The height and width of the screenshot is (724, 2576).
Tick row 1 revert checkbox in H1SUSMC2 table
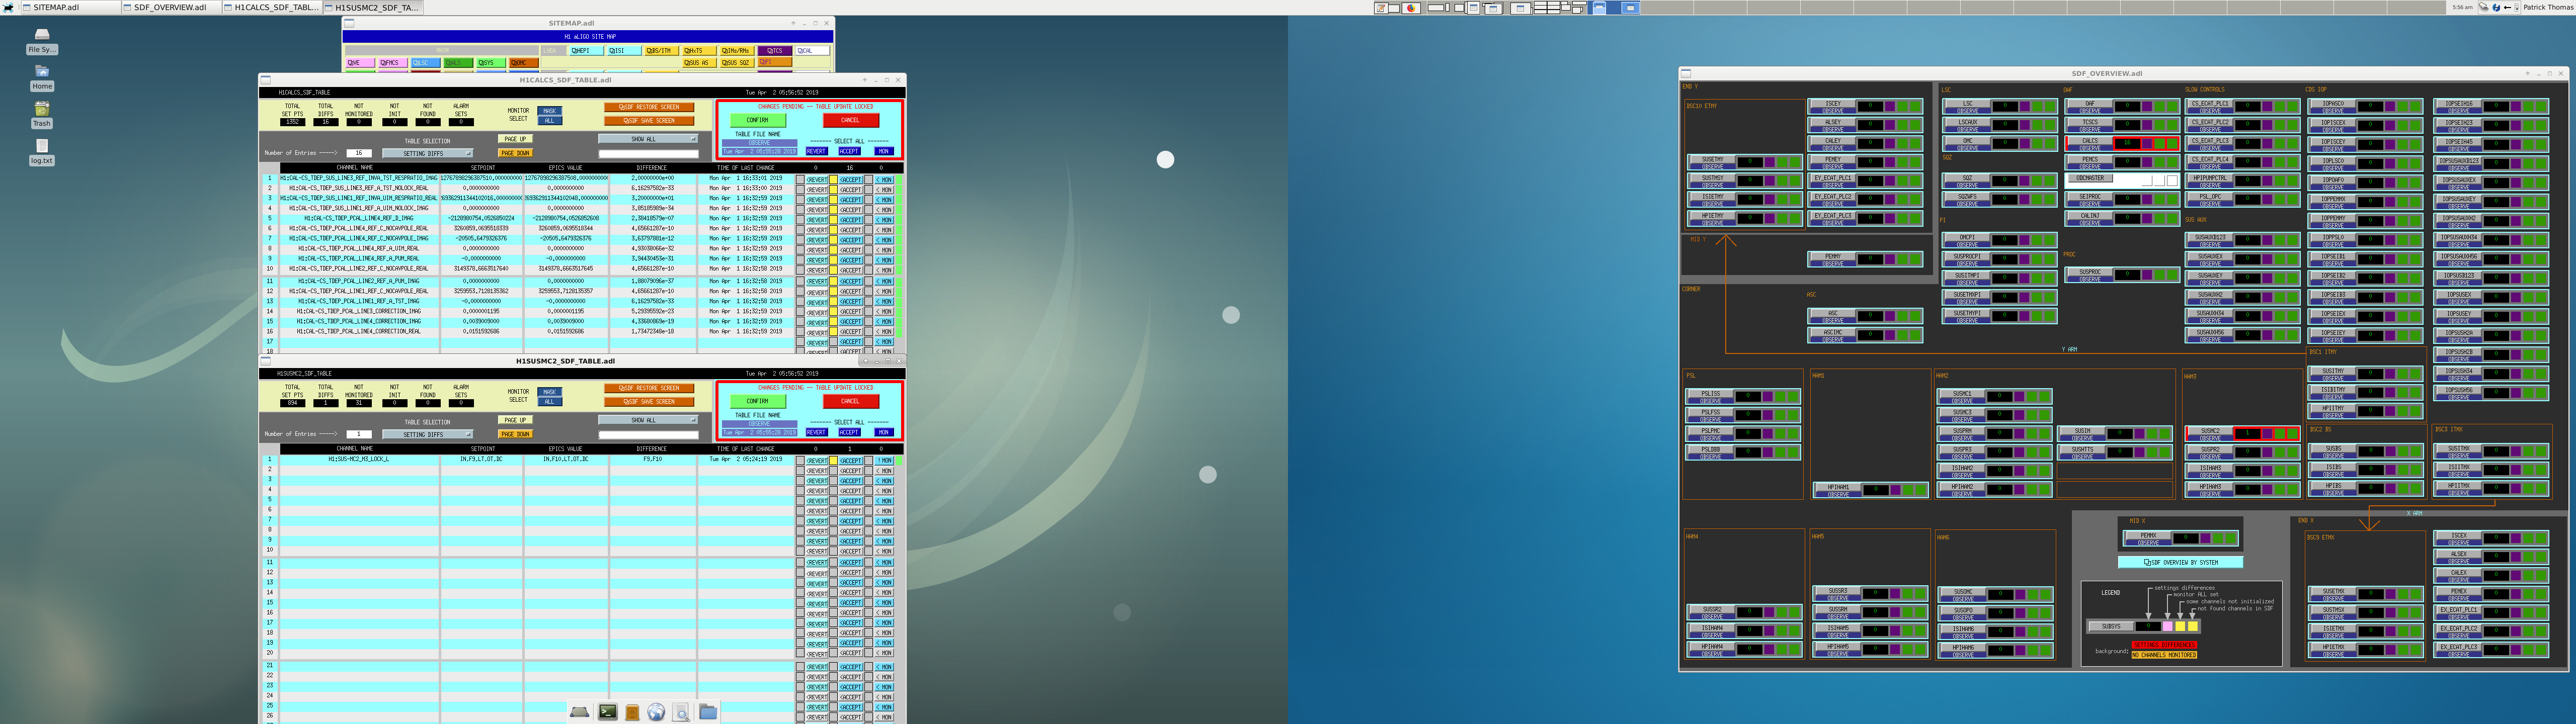pyautogui.click(x=800, y=461)
